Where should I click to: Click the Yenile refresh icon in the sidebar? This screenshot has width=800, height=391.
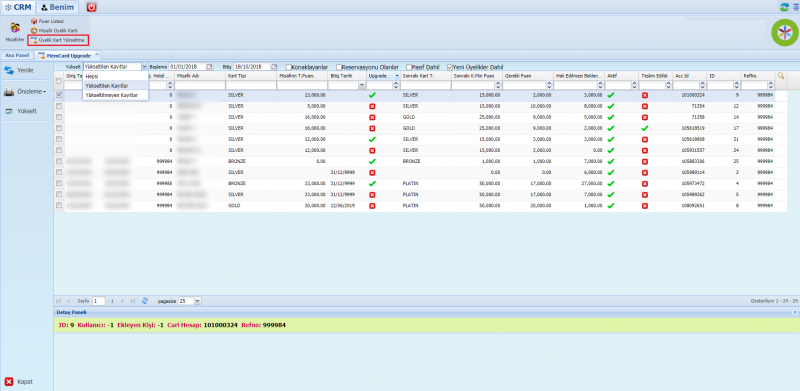coord(9,70)
